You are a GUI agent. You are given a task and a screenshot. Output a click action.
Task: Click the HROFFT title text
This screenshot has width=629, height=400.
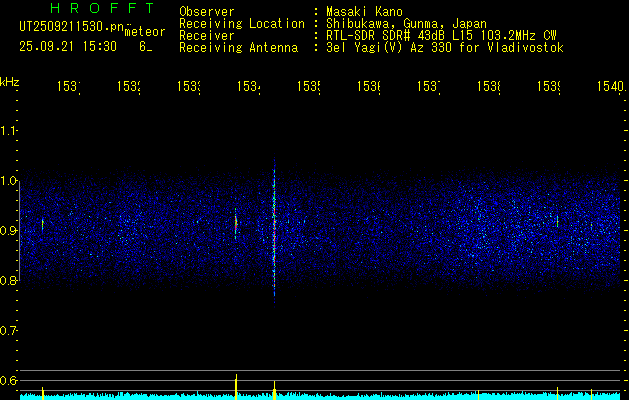[x=103, y=8]
